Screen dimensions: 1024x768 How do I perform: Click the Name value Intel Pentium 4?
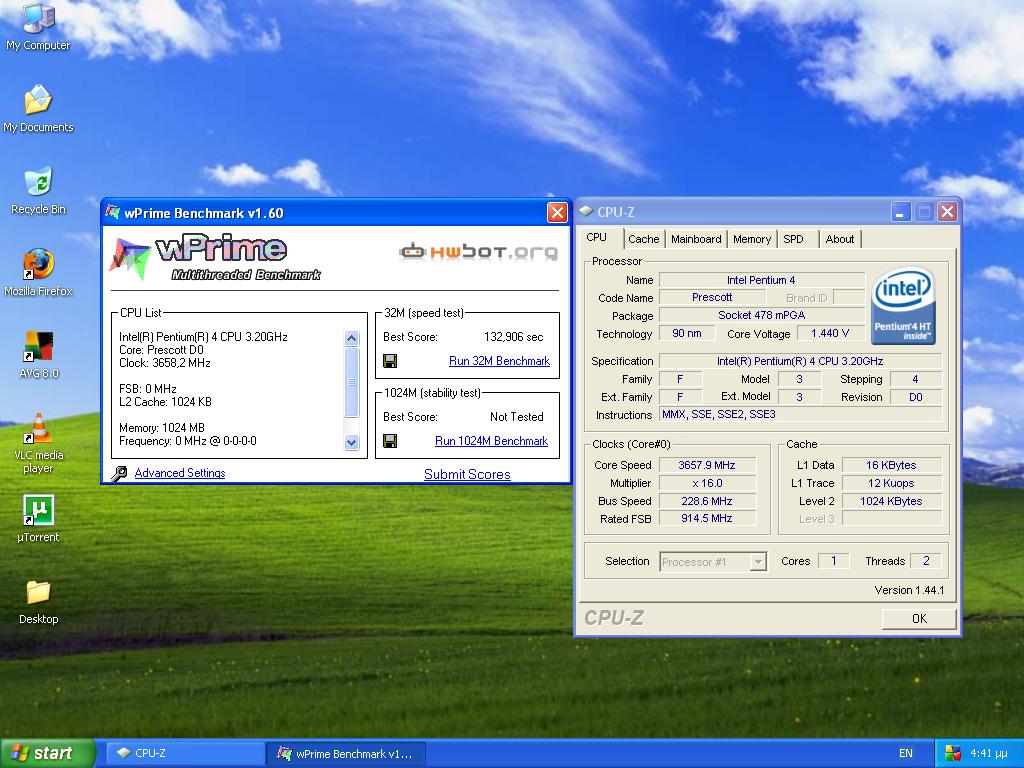pos(761,280)
